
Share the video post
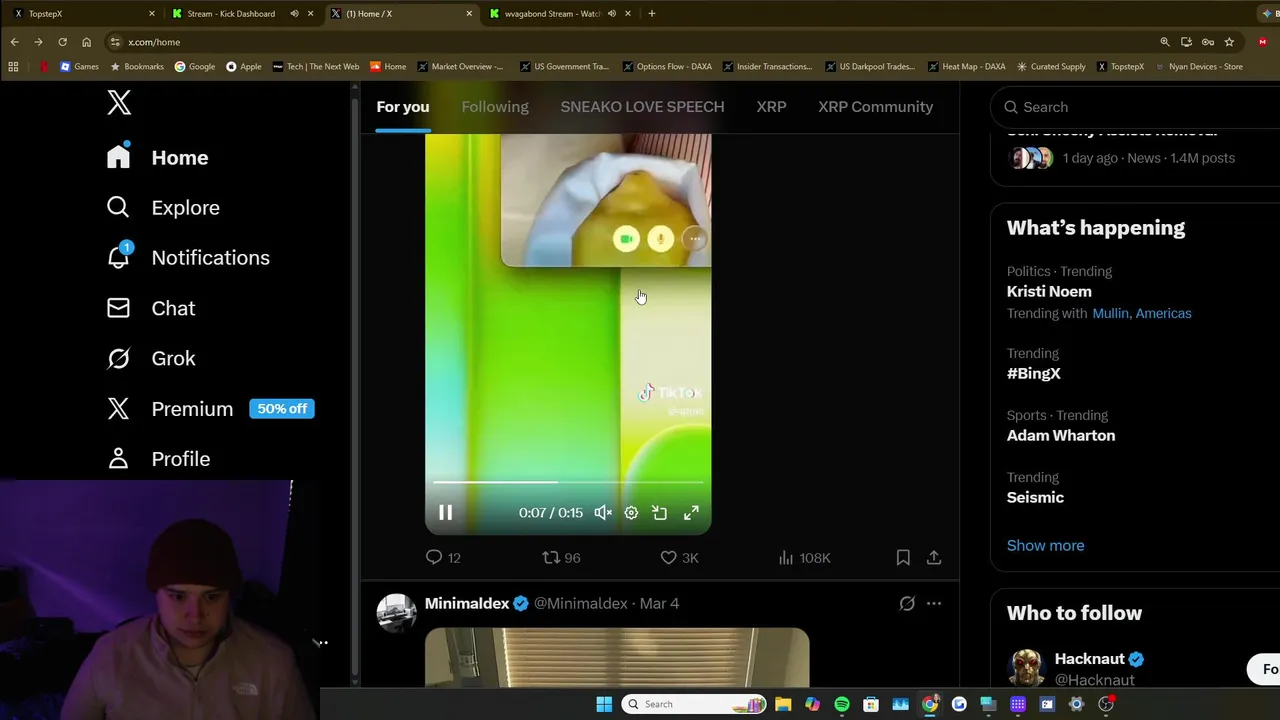tap(934, 557)
